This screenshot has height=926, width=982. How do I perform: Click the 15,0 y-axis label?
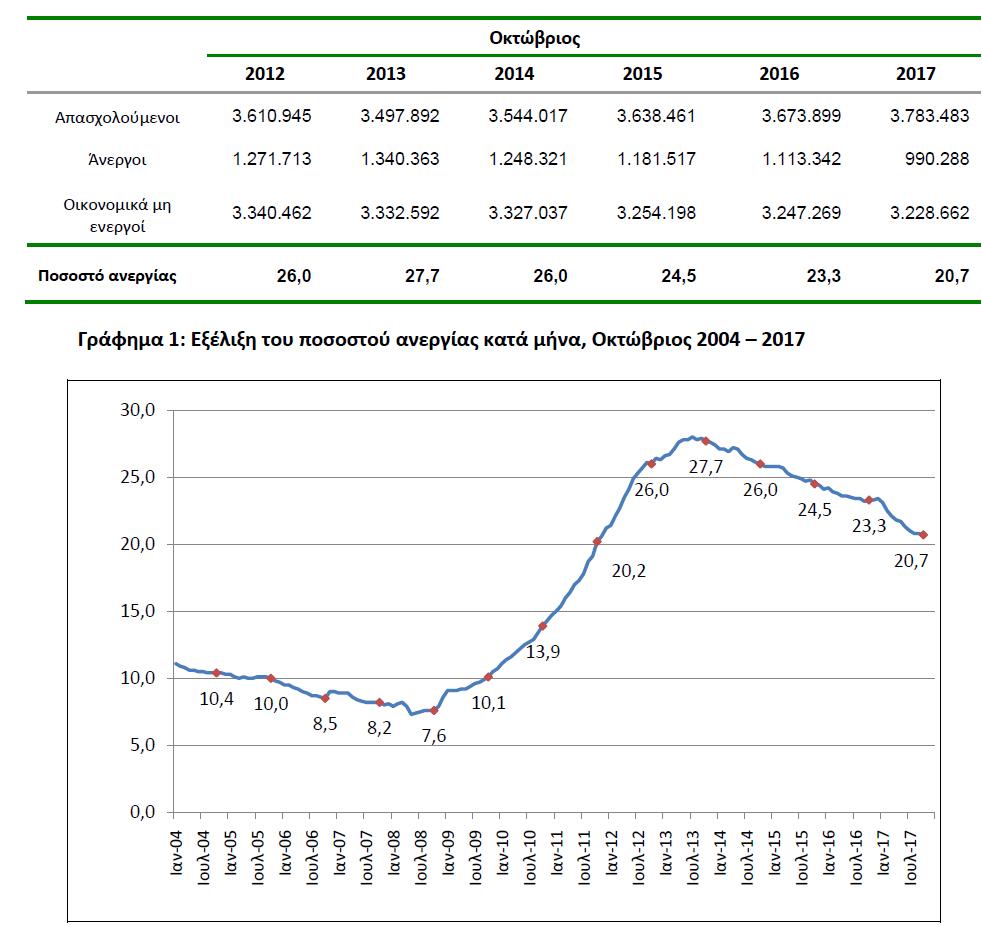(x=138, y=611)
